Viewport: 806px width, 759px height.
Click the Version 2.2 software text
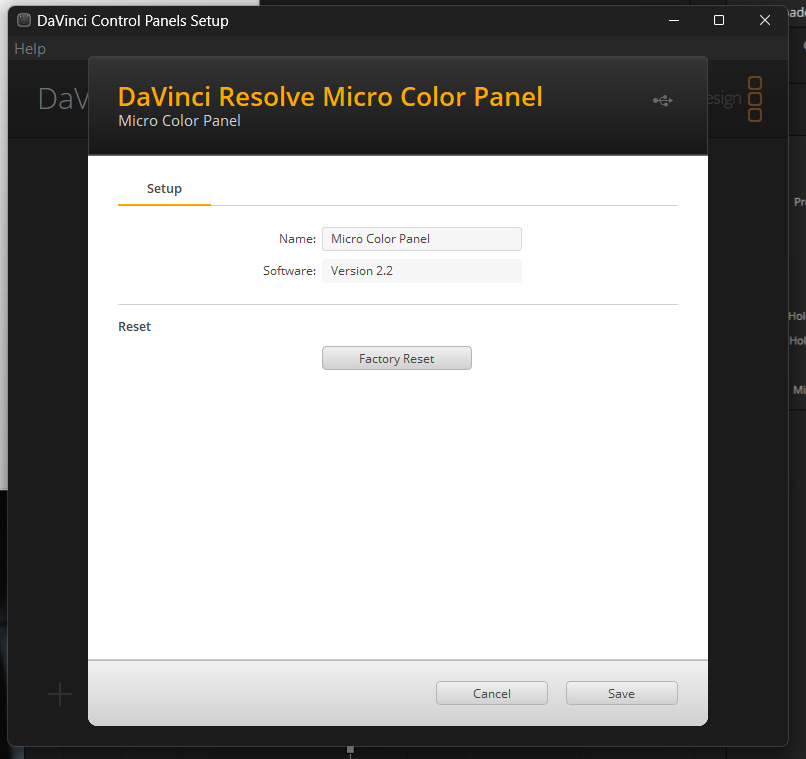tap(361, 271)
